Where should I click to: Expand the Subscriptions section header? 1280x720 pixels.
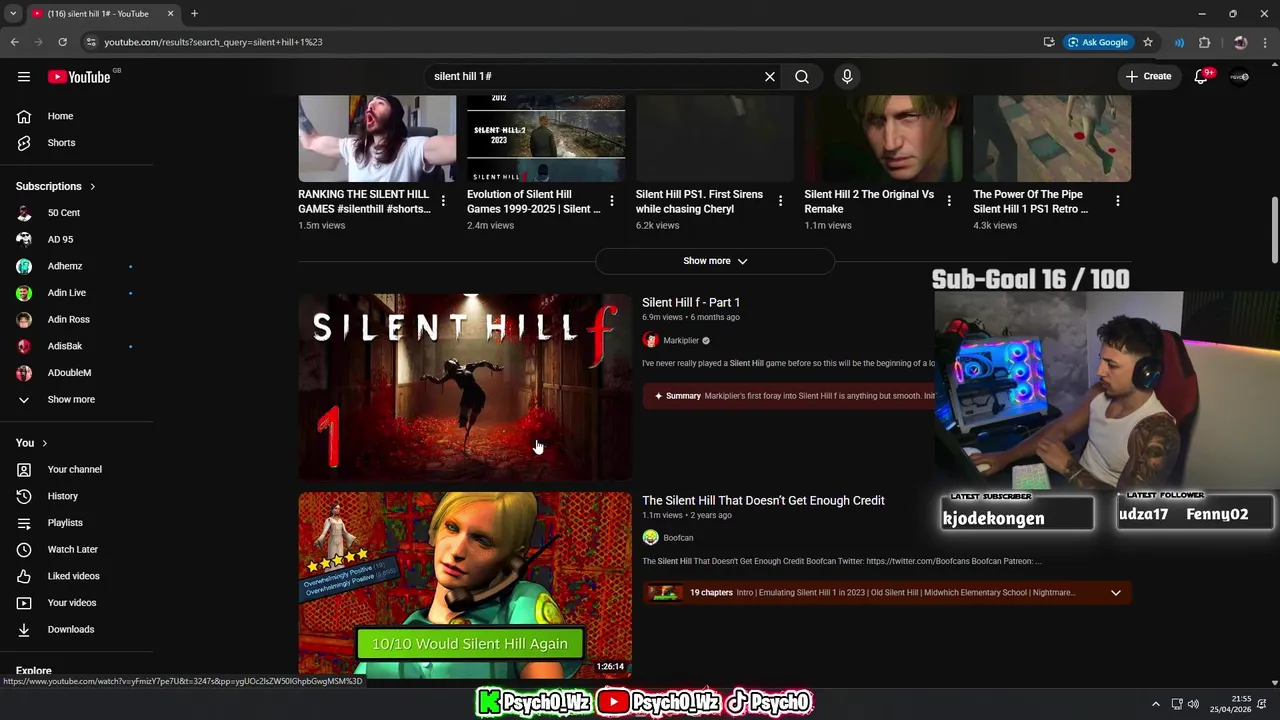(55, 186)
